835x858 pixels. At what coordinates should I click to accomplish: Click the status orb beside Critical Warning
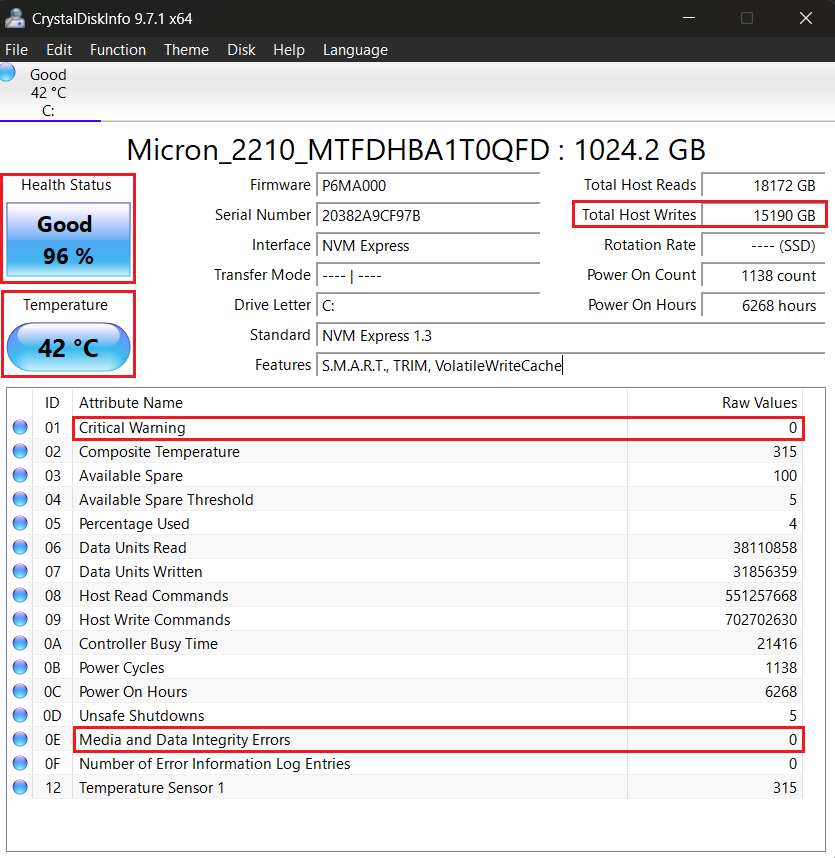coord(20,428)
